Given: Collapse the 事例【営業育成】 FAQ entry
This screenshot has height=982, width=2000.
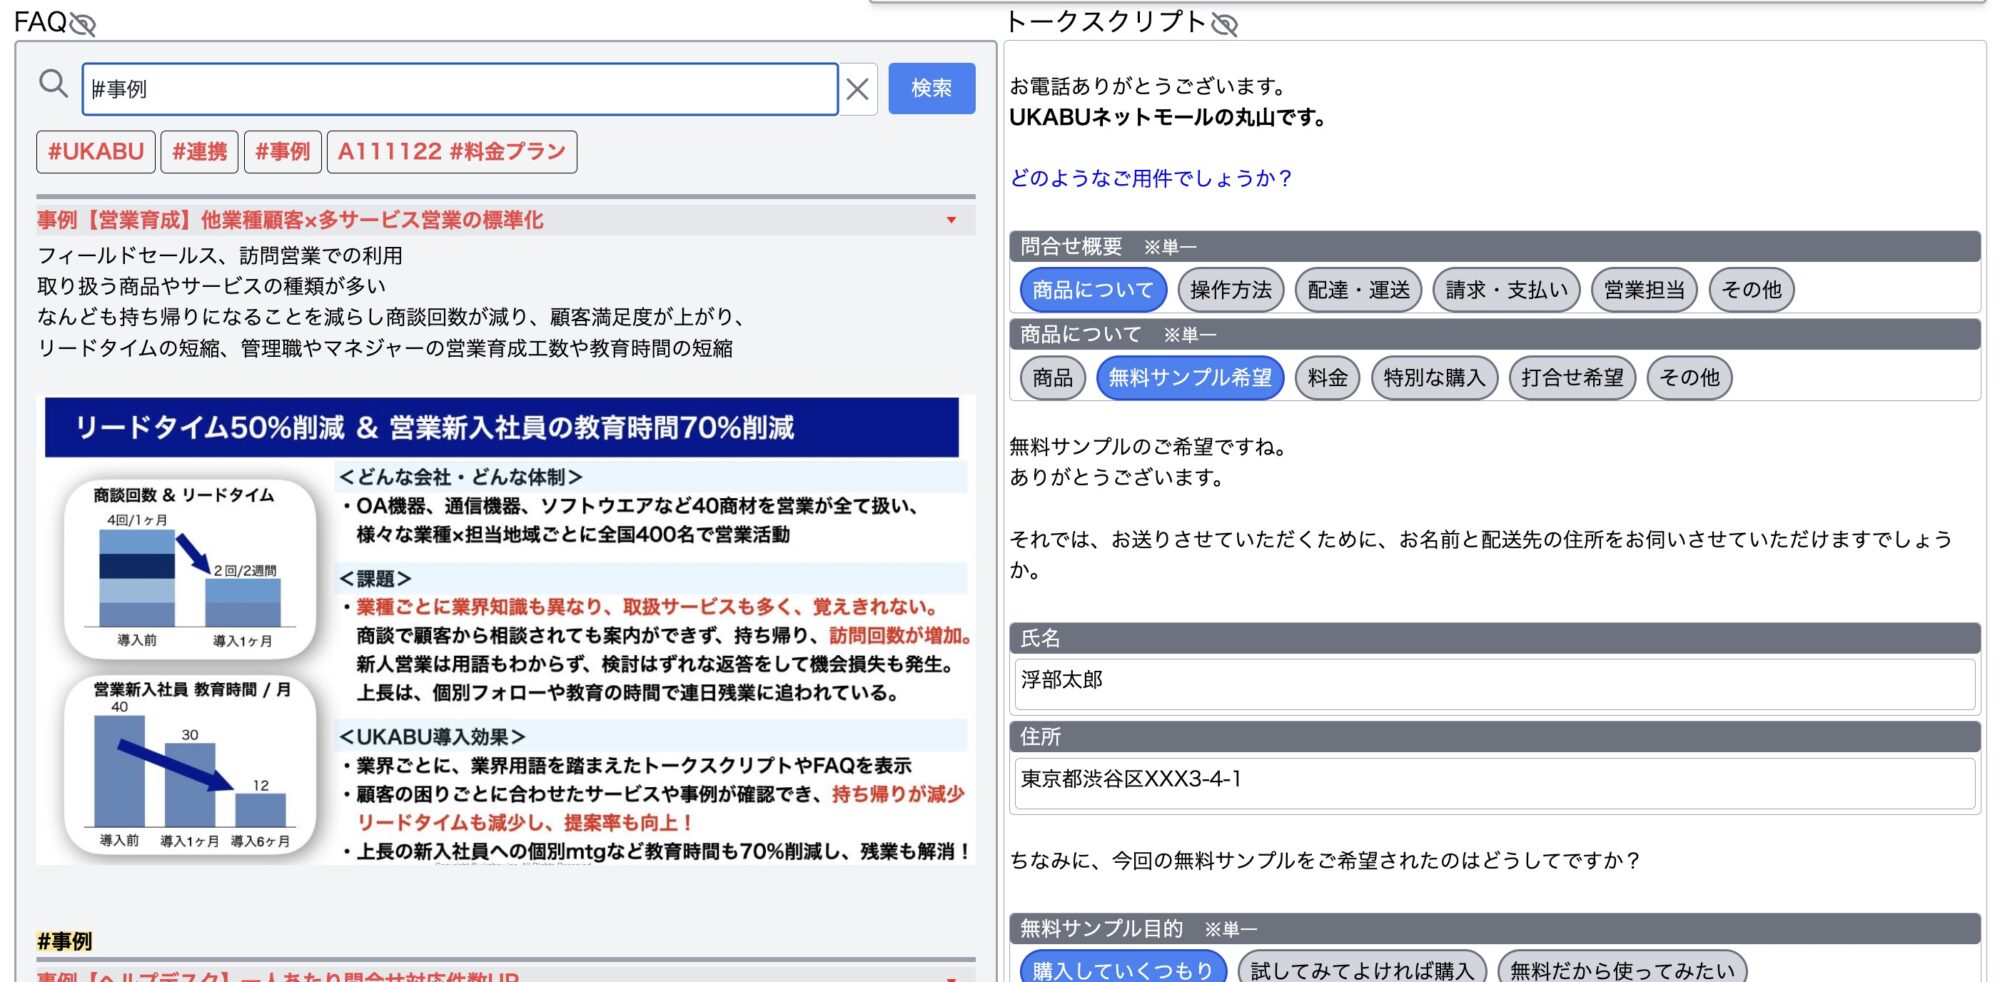Looking at the screenshot, I should 952,221.
